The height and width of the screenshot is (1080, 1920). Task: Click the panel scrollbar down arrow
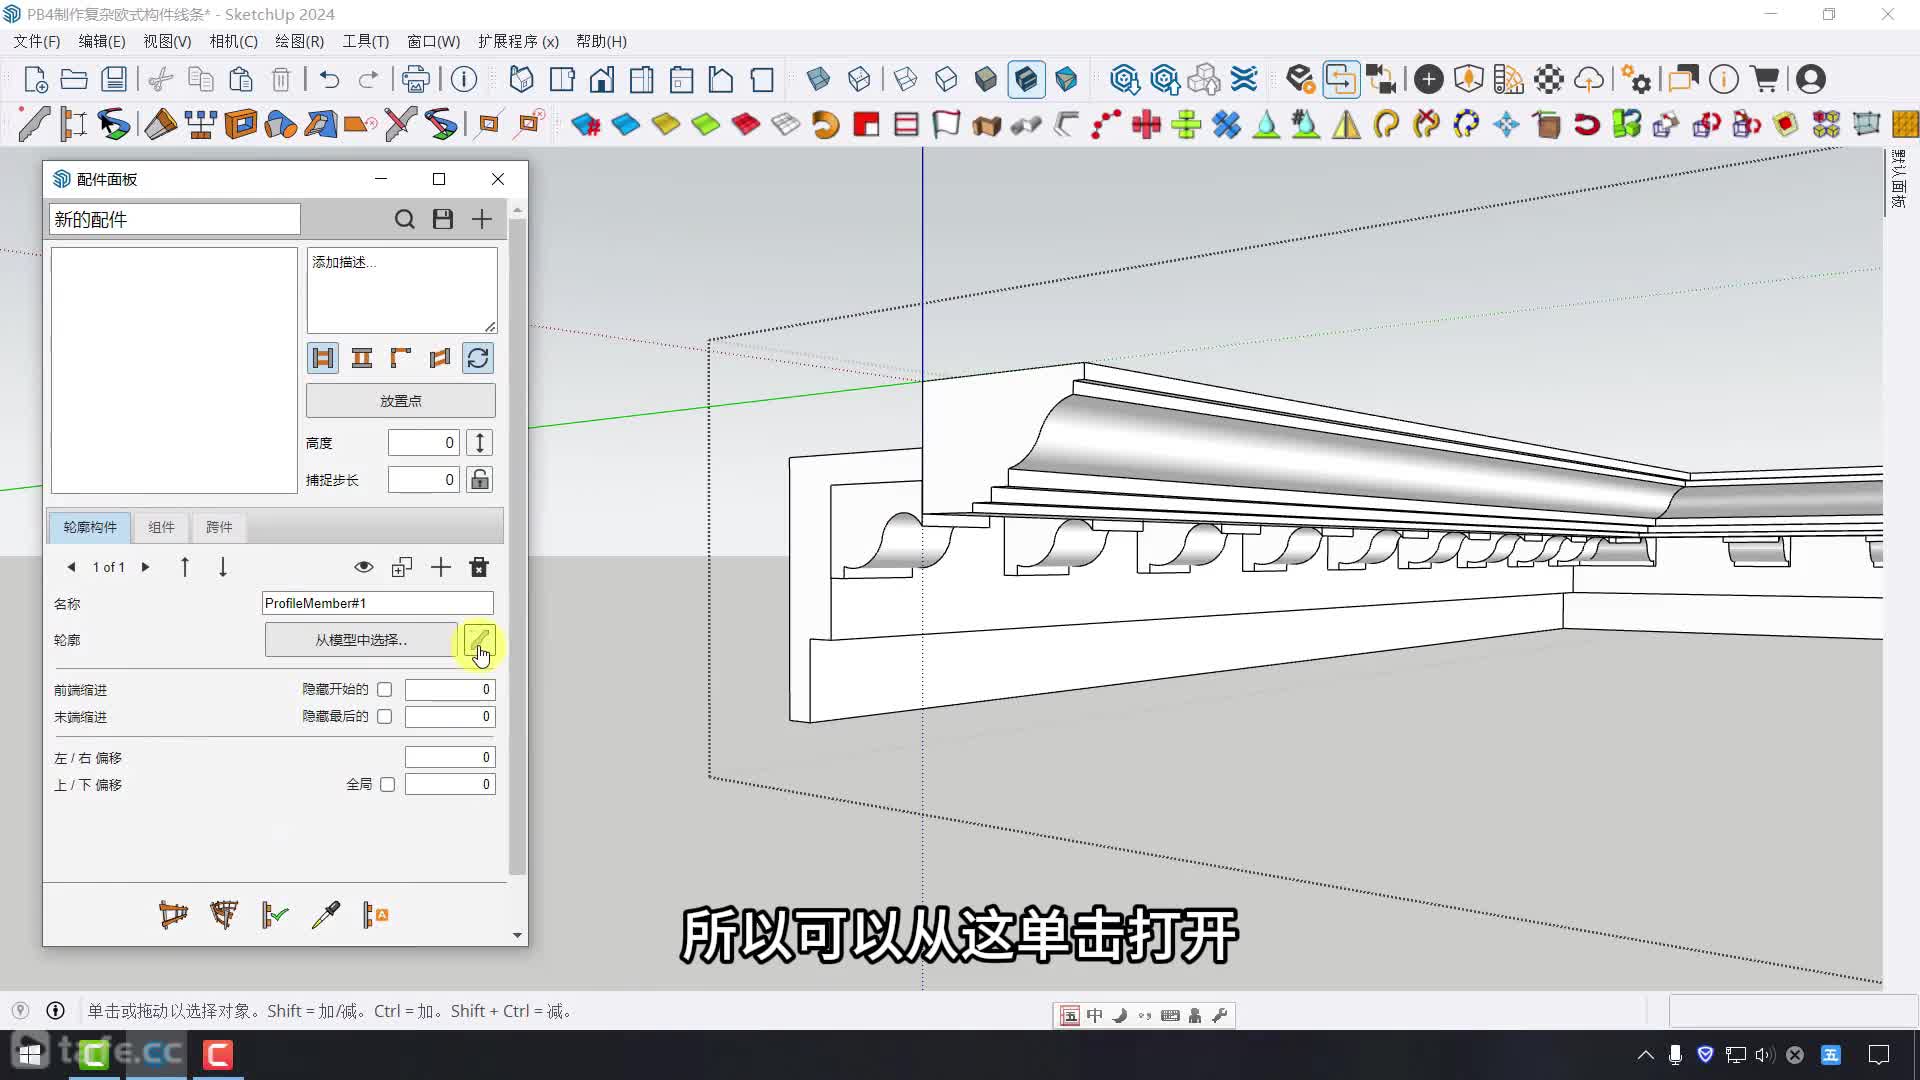pos(517,935)
